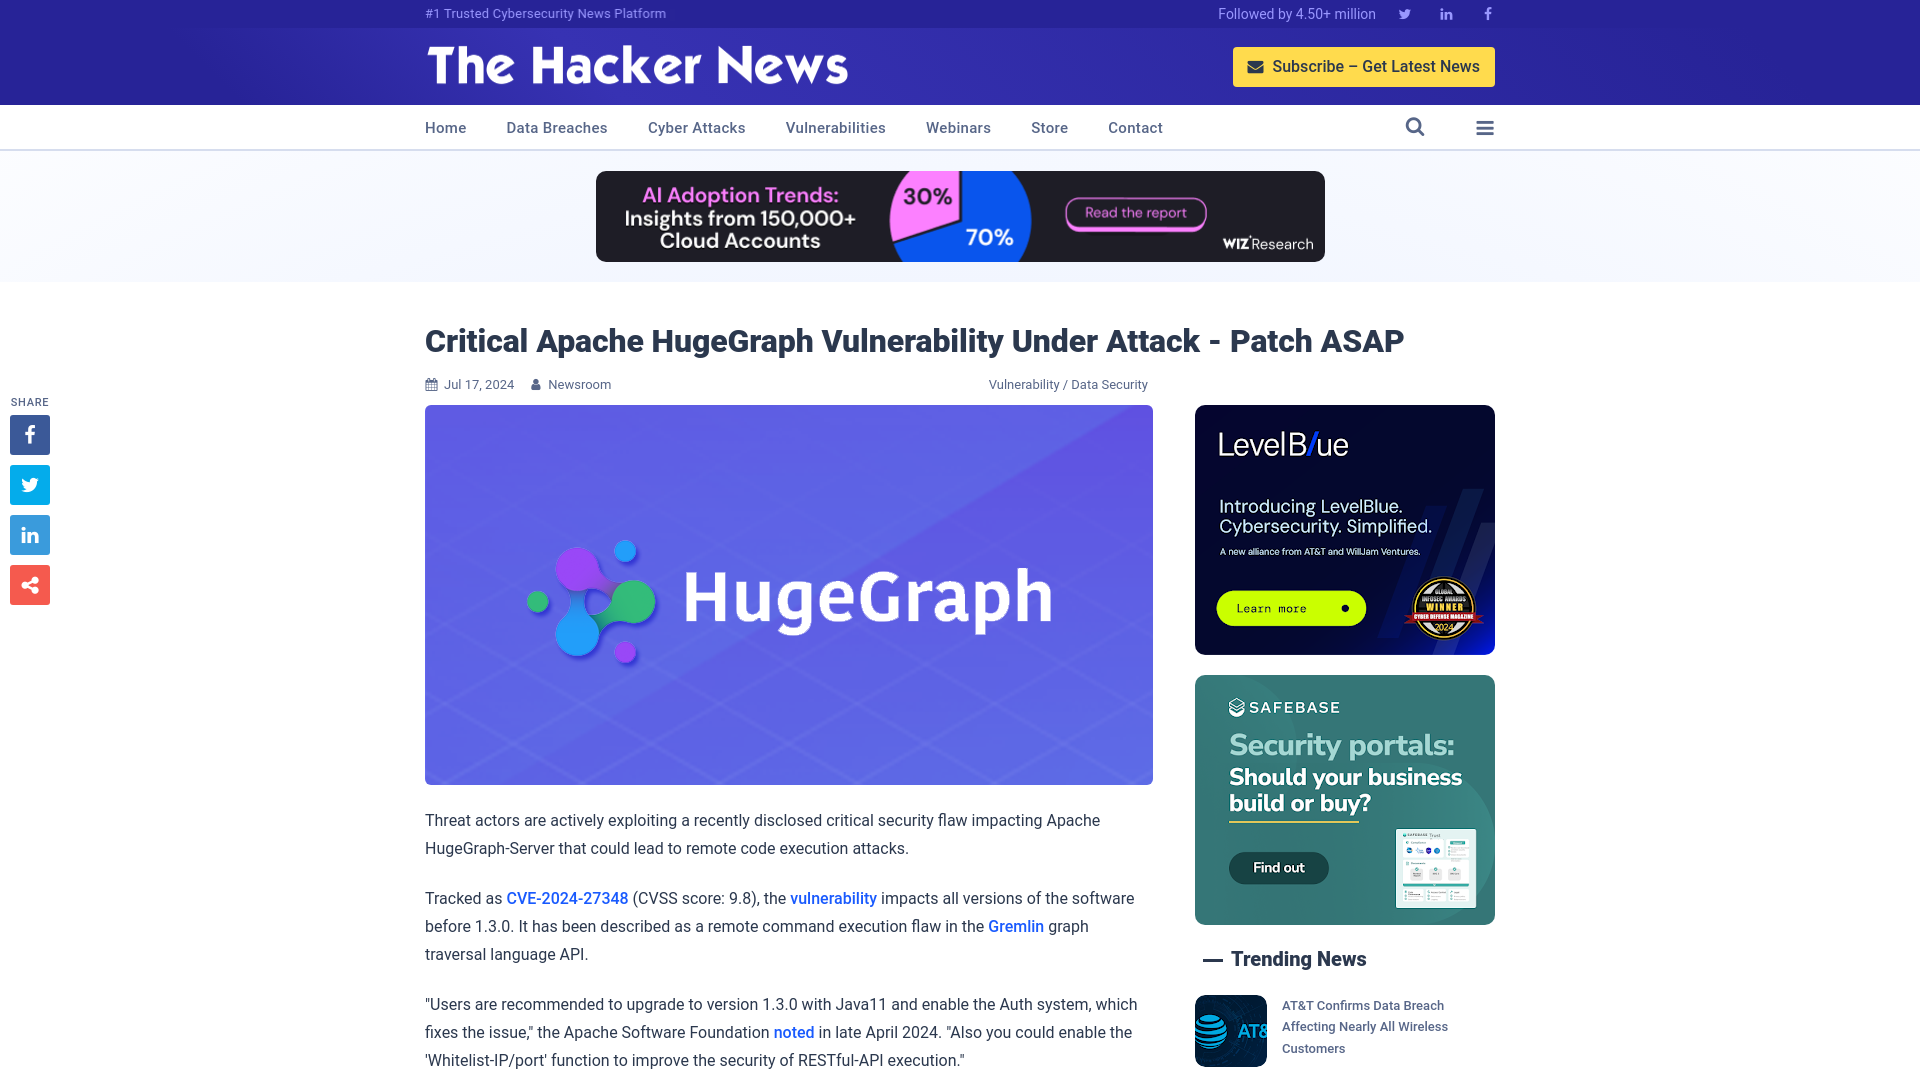The image size is (1920, 1080).
Task: Select the Cyber Attacks menu tab
Action: (x=696, y=128)
